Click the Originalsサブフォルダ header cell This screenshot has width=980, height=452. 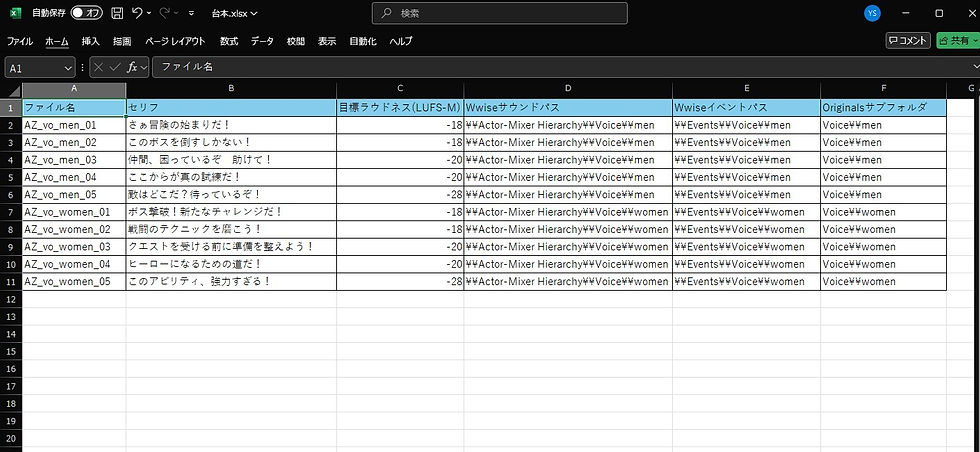pyautogui.click(x=884, y=108)
